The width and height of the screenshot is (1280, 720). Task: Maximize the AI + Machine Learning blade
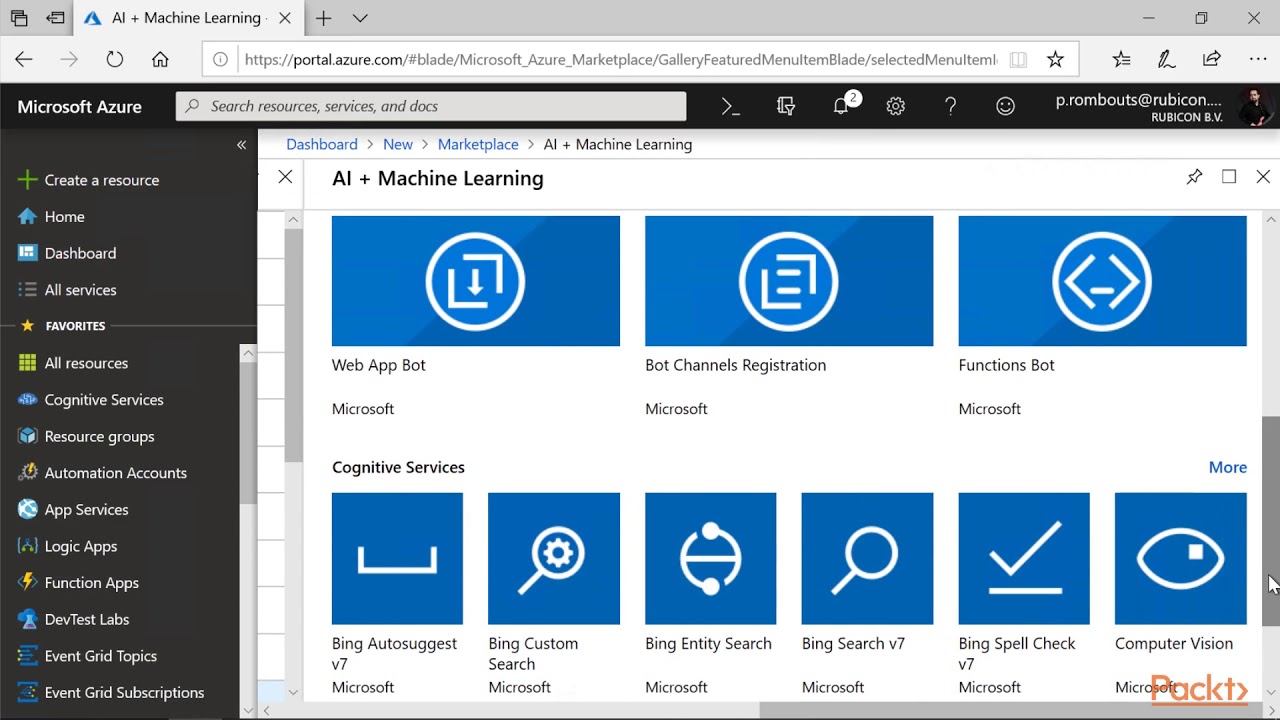pyautogui.click(x=1229, y=177)
